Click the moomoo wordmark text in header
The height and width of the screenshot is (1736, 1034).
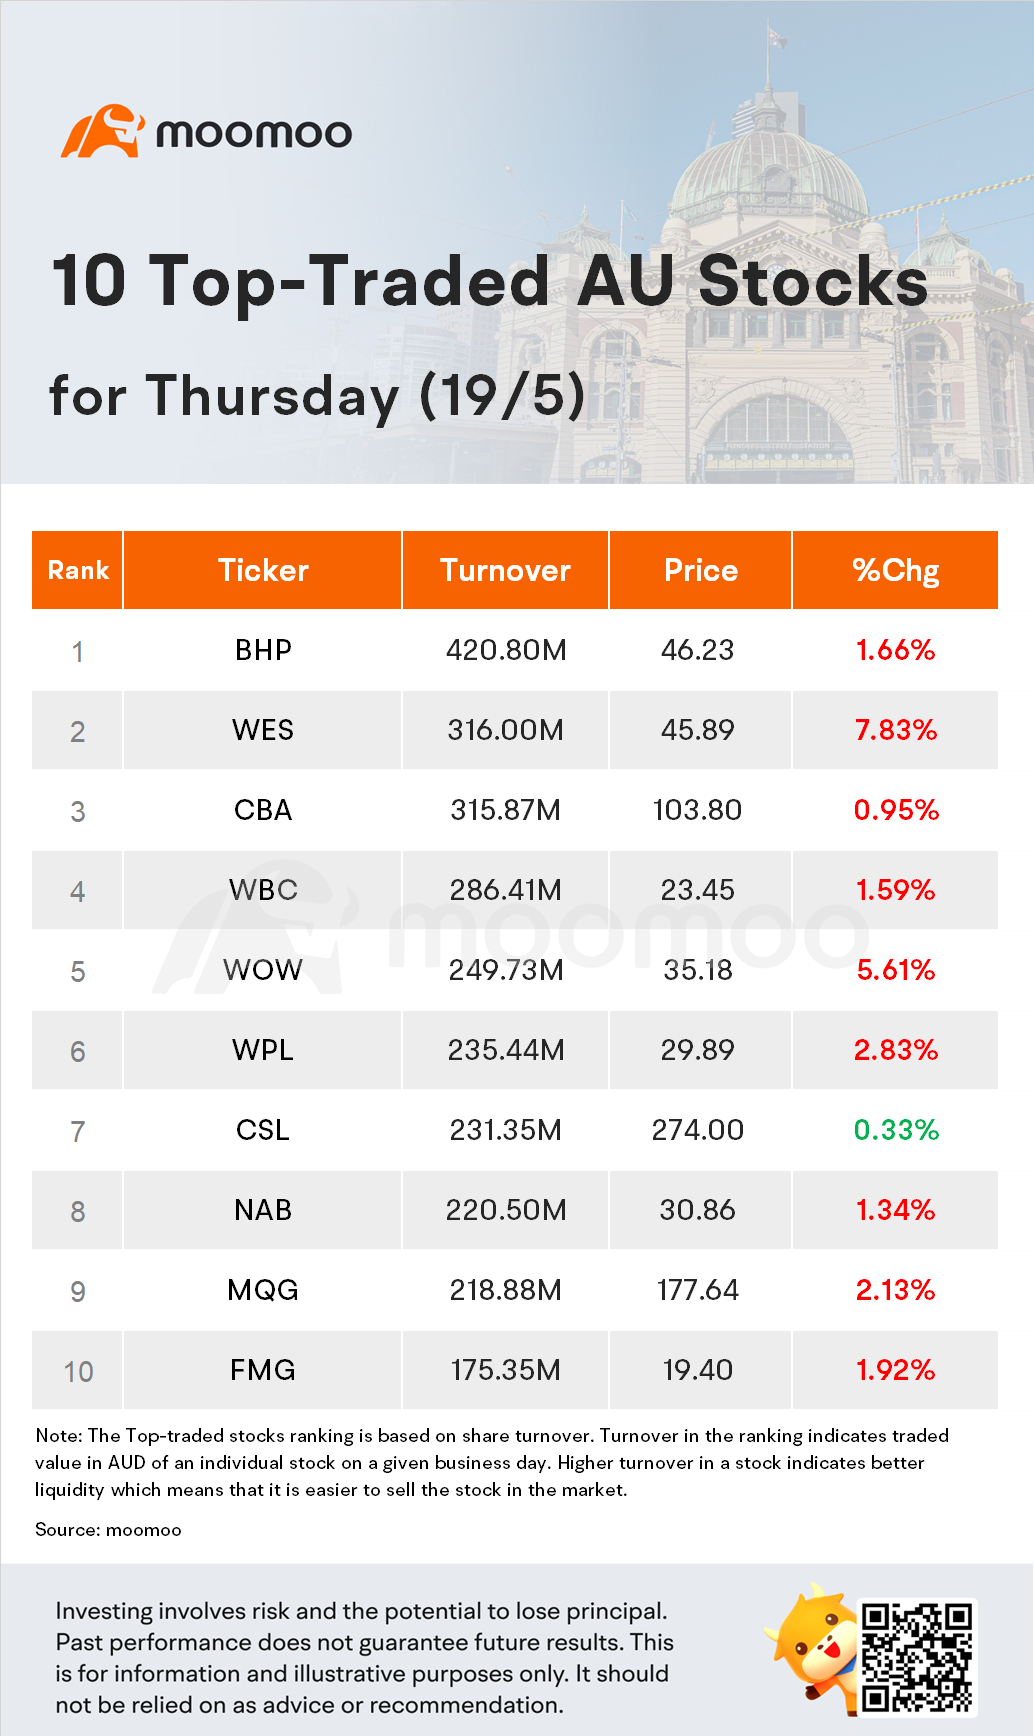point(254,133)
